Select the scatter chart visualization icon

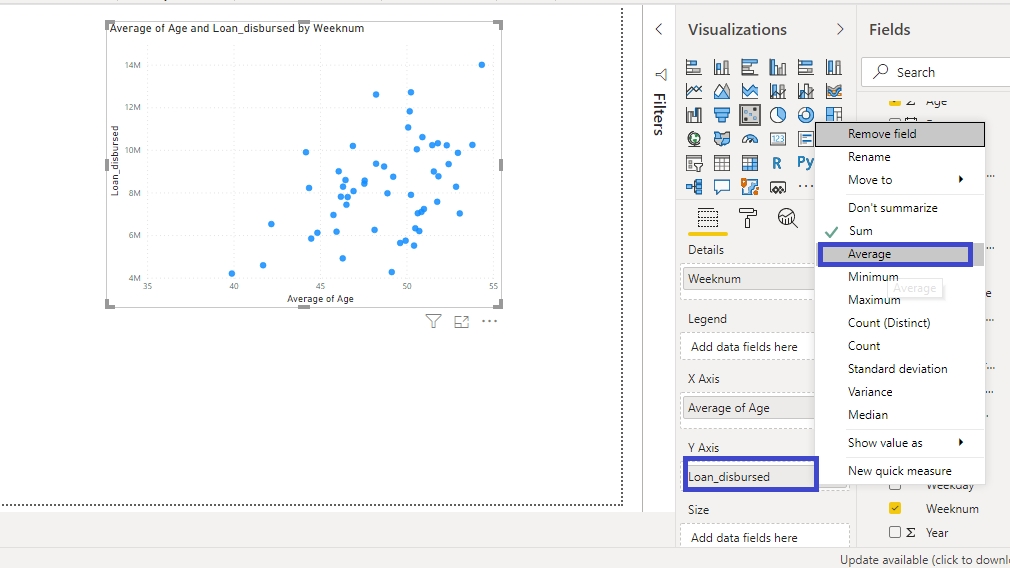click(749, 115)
